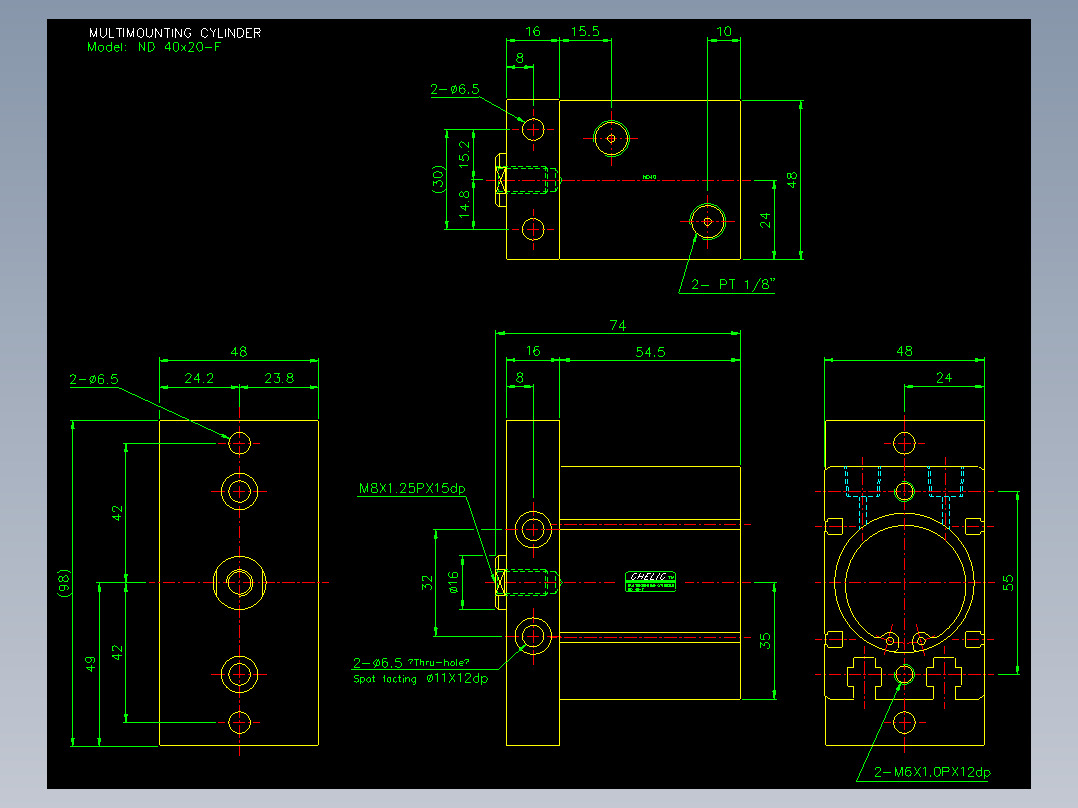1078x808 pixels.
Task: Select the 2-M6X1.0PX12dp thread callout
Action: pyautogui.click(x=932, y=772)
